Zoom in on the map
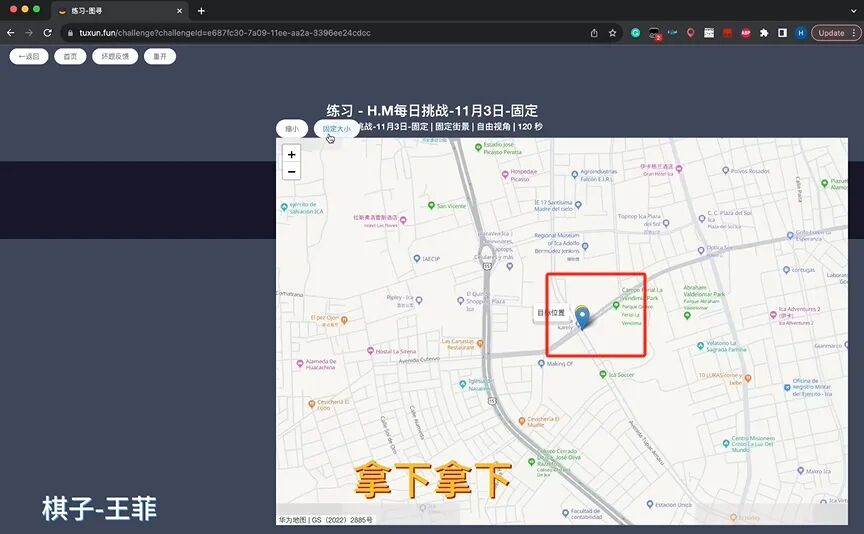The height and width of the screenshot is (534, 864). pyautogui.click(x=291, y=154)
